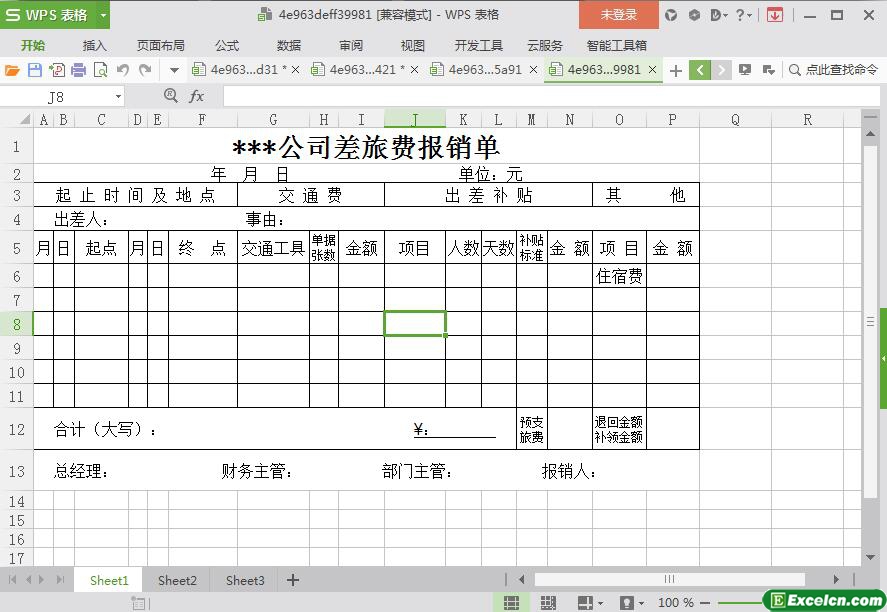Expand the Name Box dropdown arrow
Viewport: 887px width, 612px height.
[118, 96]
